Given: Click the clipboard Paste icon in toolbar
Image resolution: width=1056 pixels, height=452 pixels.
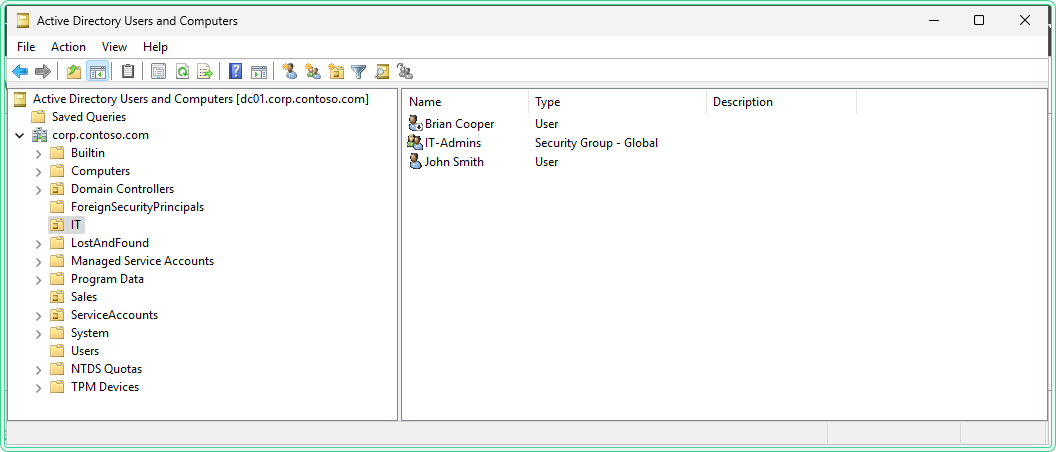Looking at the screenshot, I should 128,71.
